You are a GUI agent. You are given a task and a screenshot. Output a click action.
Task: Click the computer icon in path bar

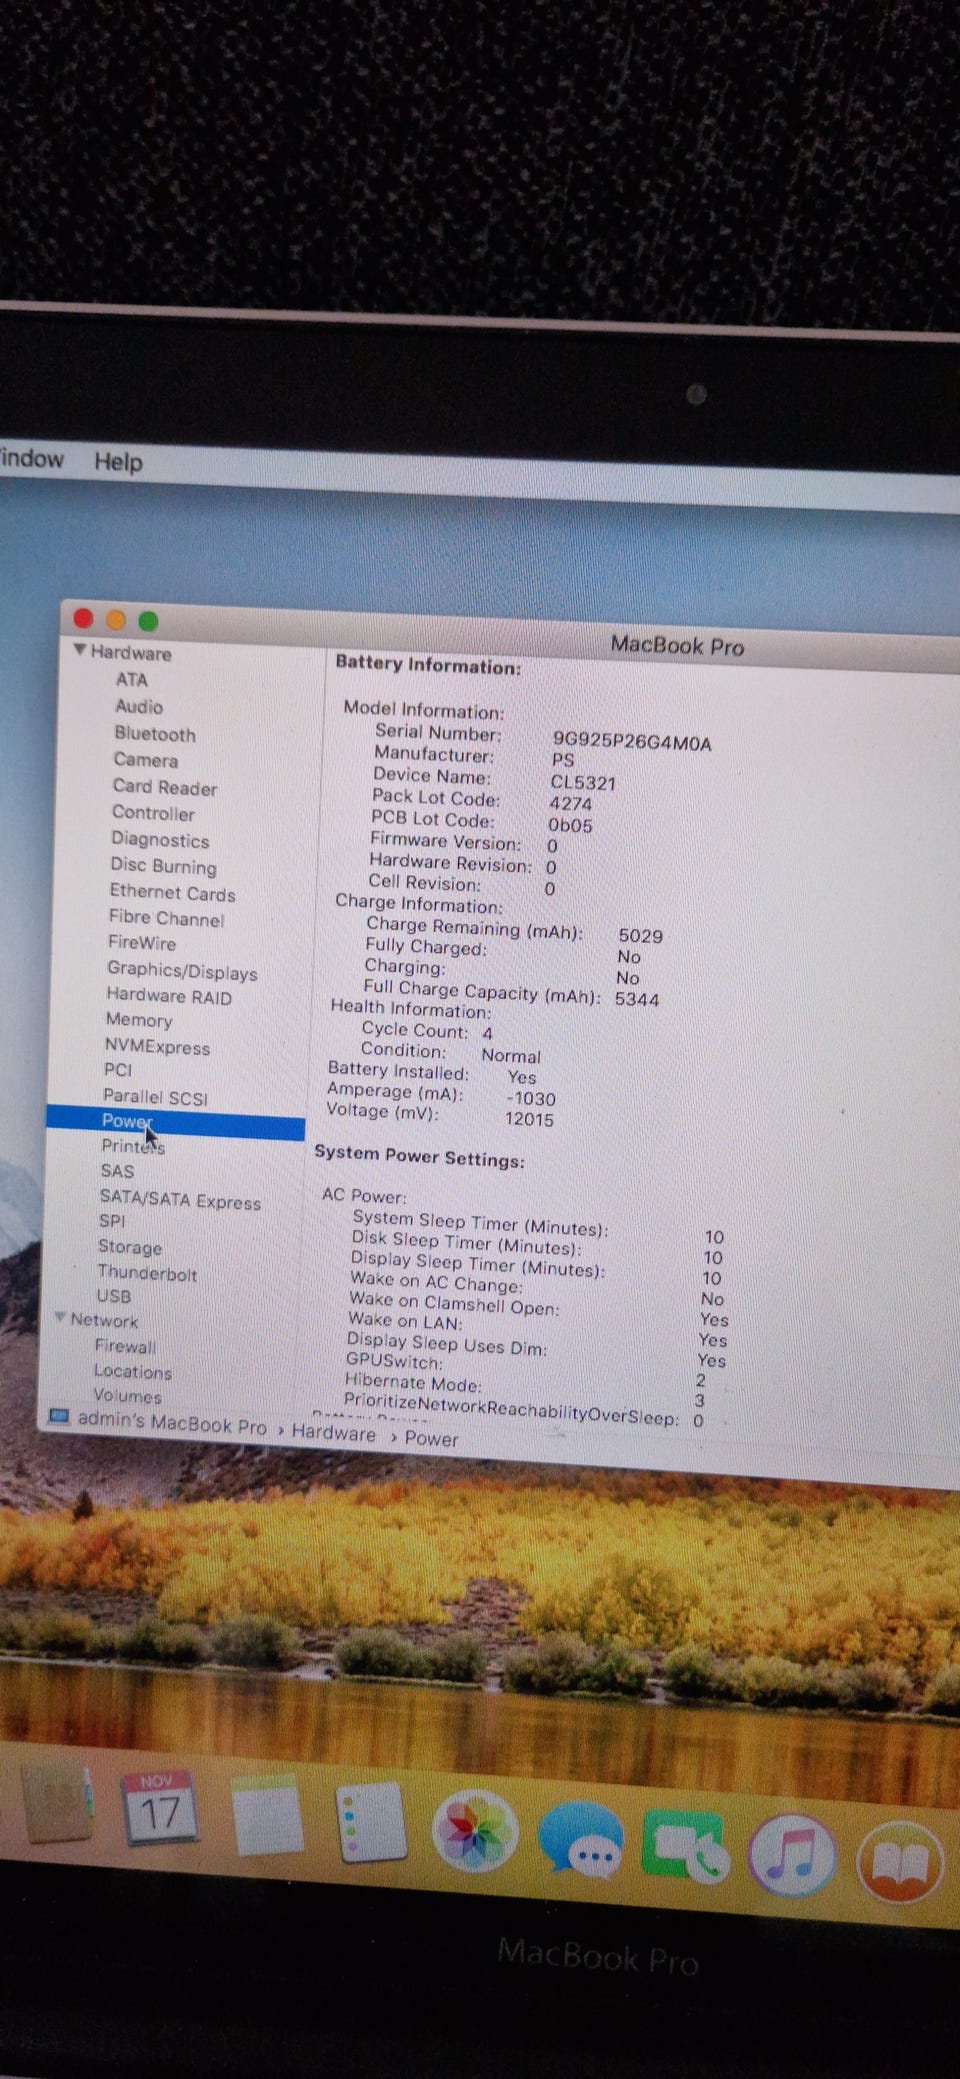59,1416
